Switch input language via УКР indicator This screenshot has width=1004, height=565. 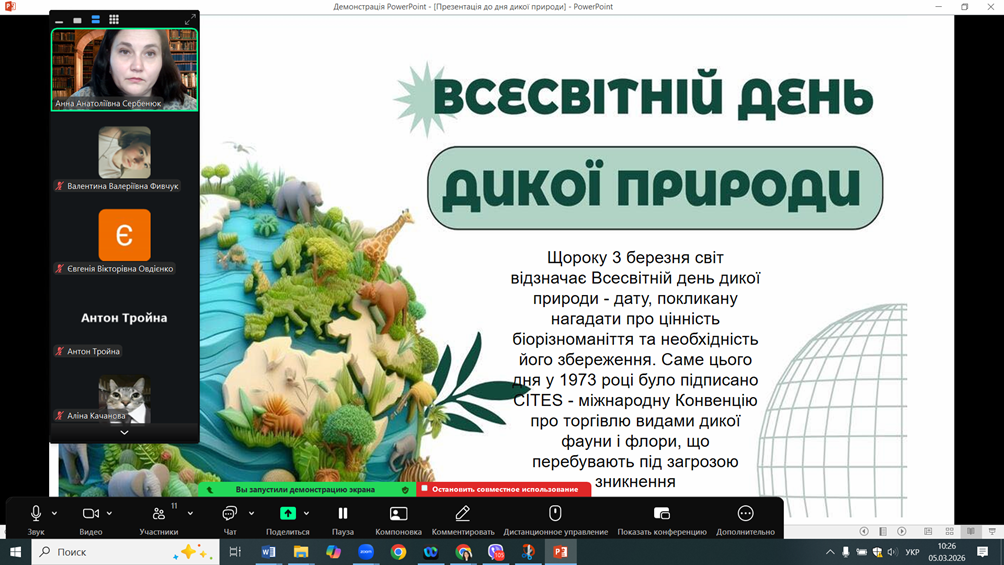coord(912,552)
